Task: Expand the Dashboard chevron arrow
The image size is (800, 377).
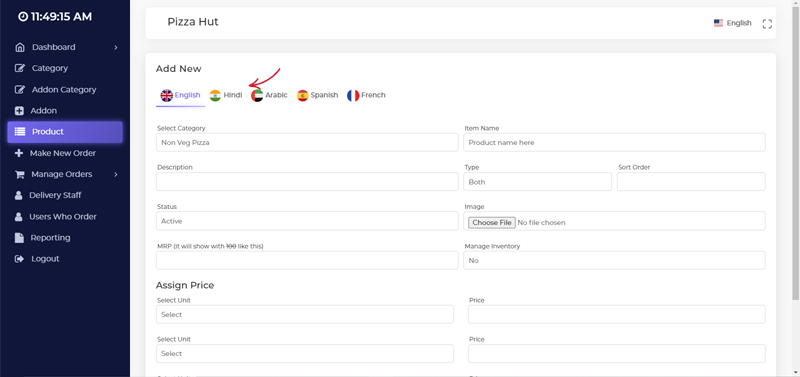Action: click(x=116, y=47)
